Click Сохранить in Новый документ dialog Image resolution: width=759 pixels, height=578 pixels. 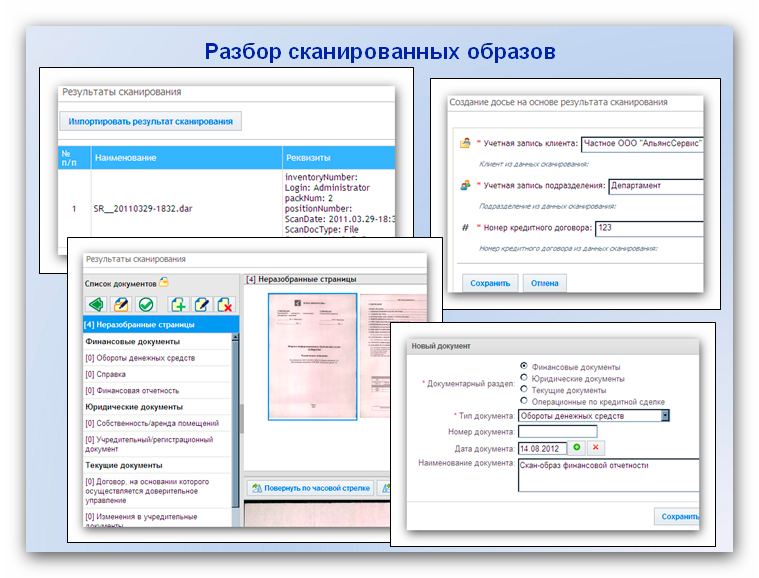point(678,517)
